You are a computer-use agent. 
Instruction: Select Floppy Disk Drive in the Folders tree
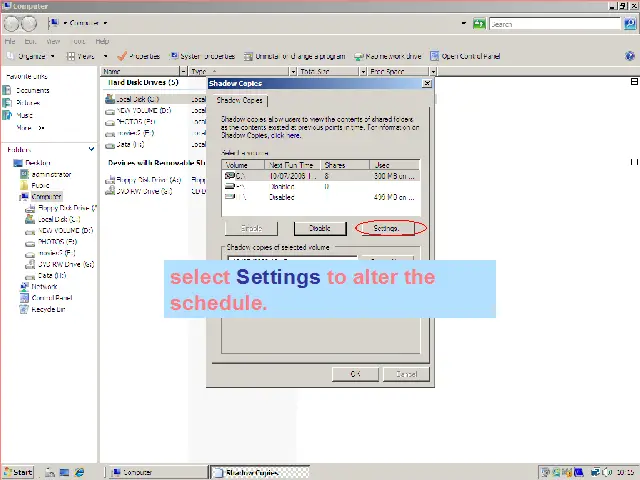[x=61, y=208]
